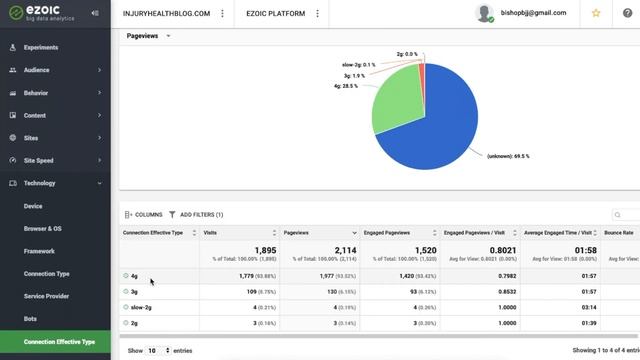This screenshot has width=640, height=360.
Task: Open EZOIC PLATFORM three-dot menu
Action: [x=318, y=13]
